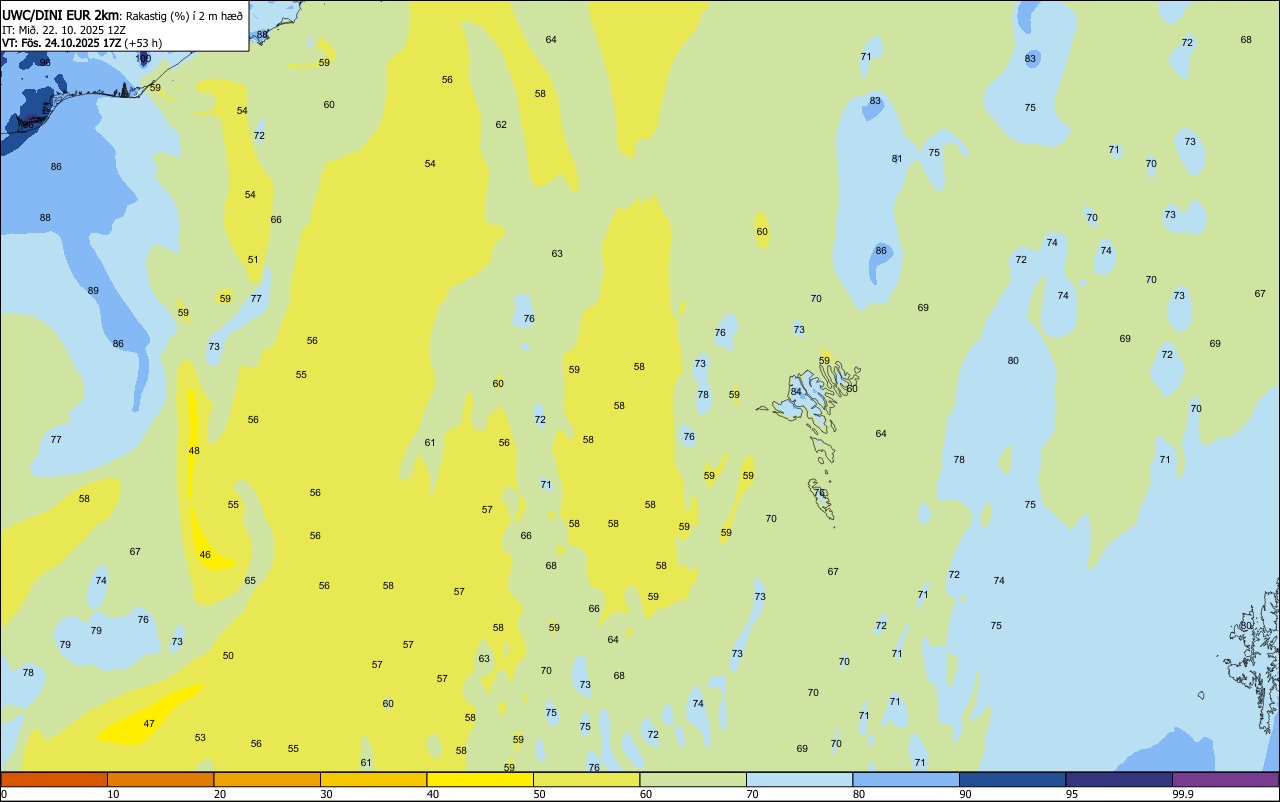The height and width of the screenshot is (802, 1280).
Task: Click the humidity value 65 on the map
Action: (x=250, y=581)
